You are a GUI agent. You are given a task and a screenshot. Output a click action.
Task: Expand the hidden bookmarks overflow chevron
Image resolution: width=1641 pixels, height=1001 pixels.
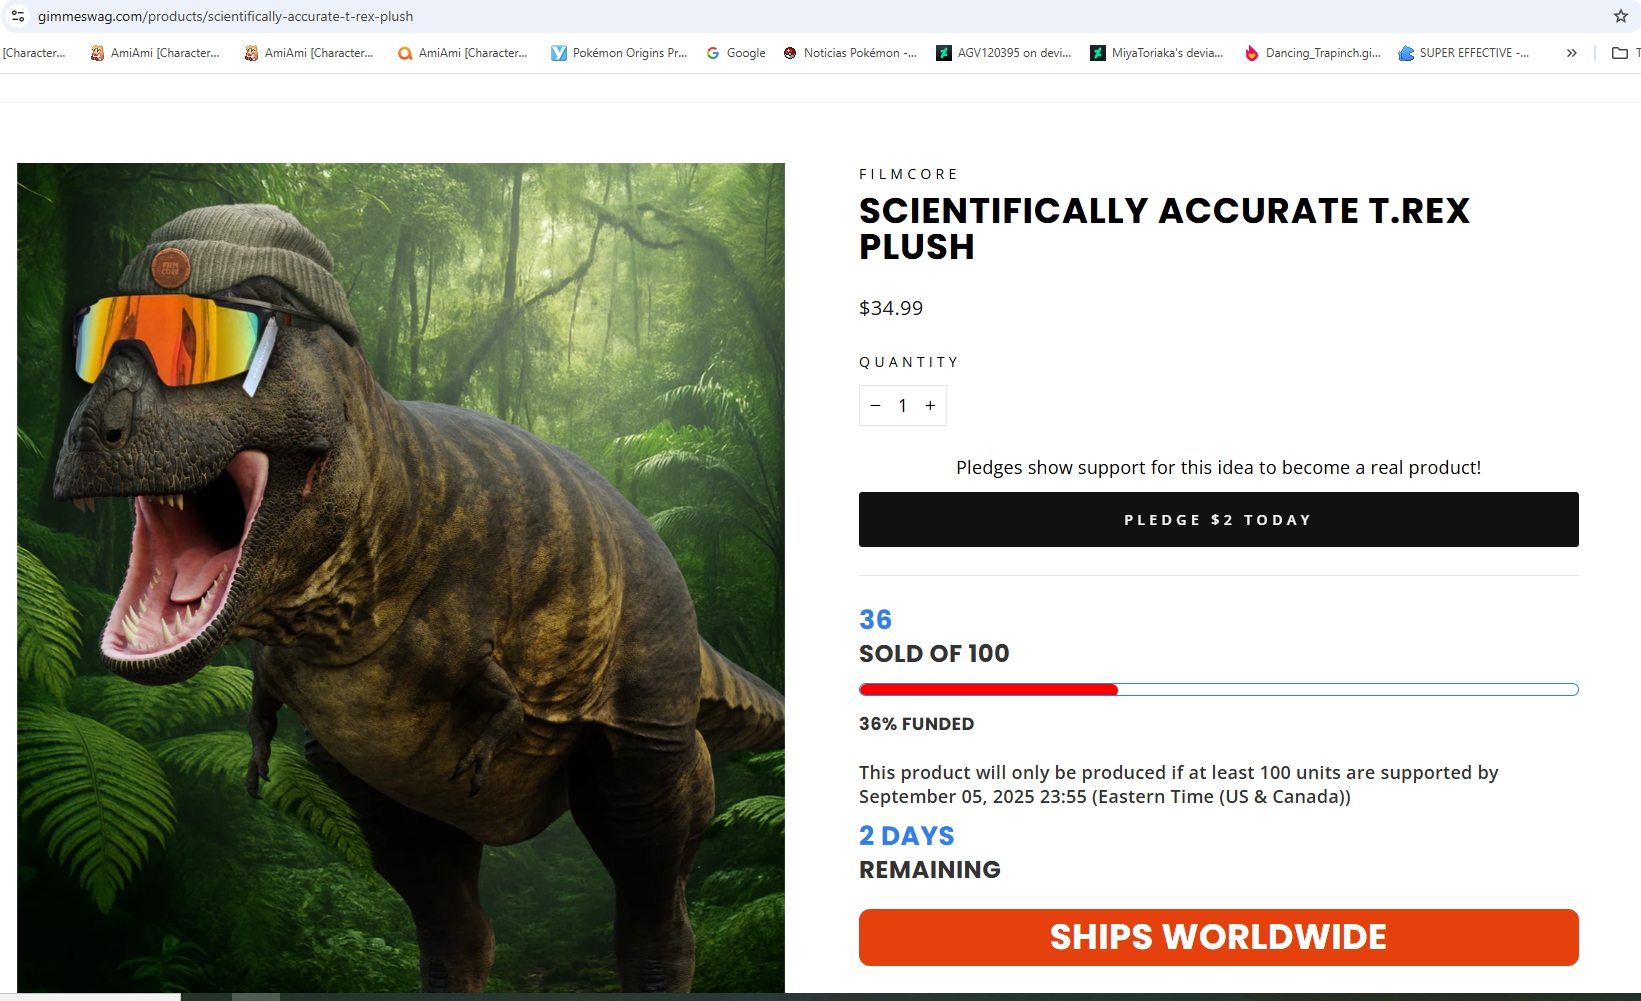pos(1572,53)
